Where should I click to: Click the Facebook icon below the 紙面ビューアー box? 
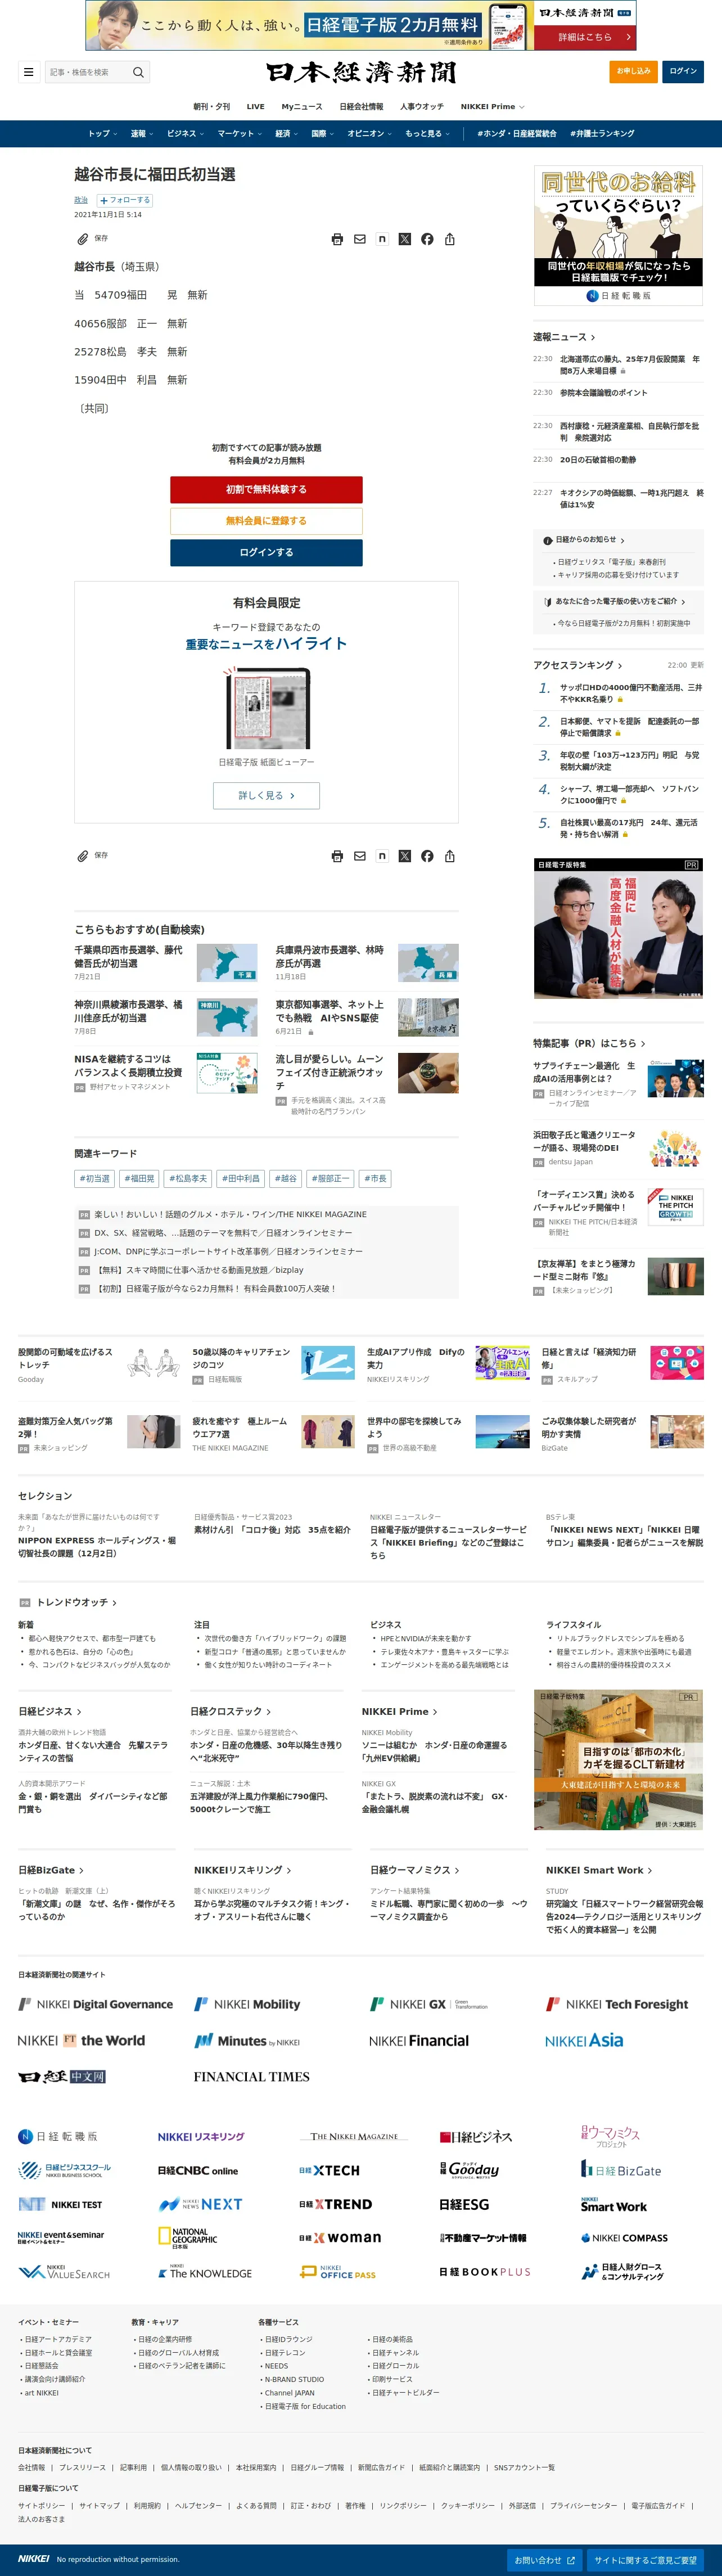(x=427, y=856)
